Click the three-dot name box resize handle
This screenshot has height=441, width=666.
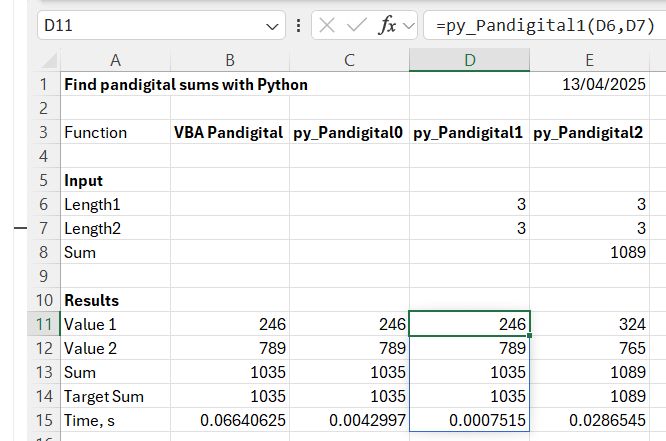tap(300, 26)
